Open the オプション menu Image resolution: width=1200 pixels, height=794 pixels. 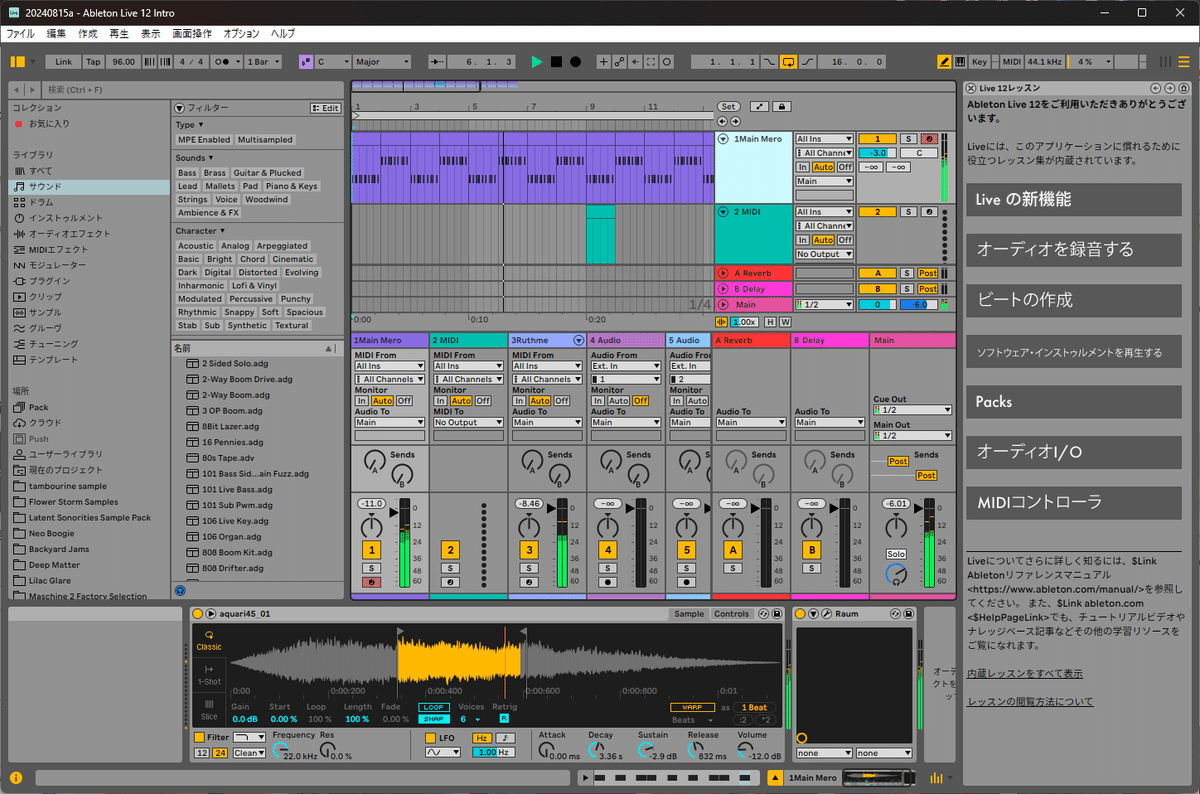[241, 33]
